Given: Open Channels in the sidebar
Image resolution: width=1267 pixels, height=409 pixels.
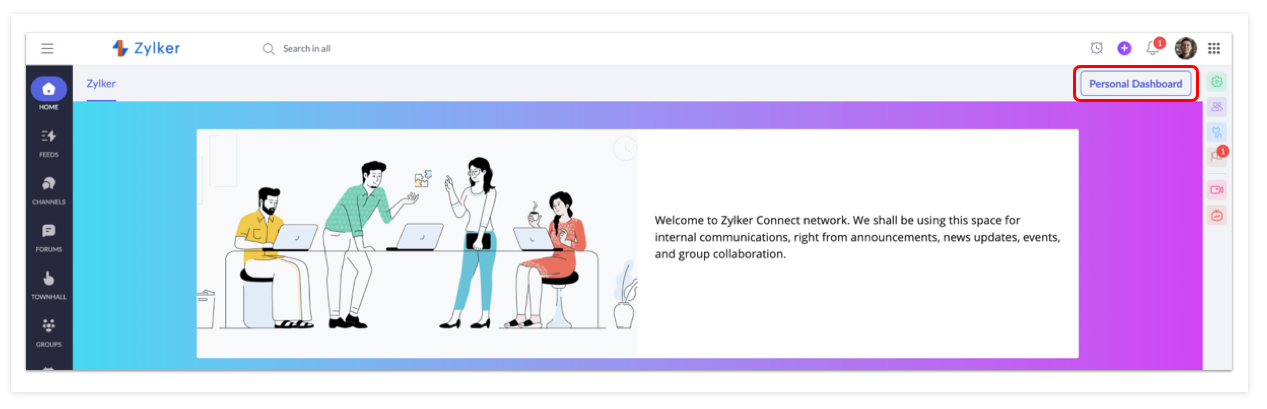Looking at the screenshot, I should [48, 189].
